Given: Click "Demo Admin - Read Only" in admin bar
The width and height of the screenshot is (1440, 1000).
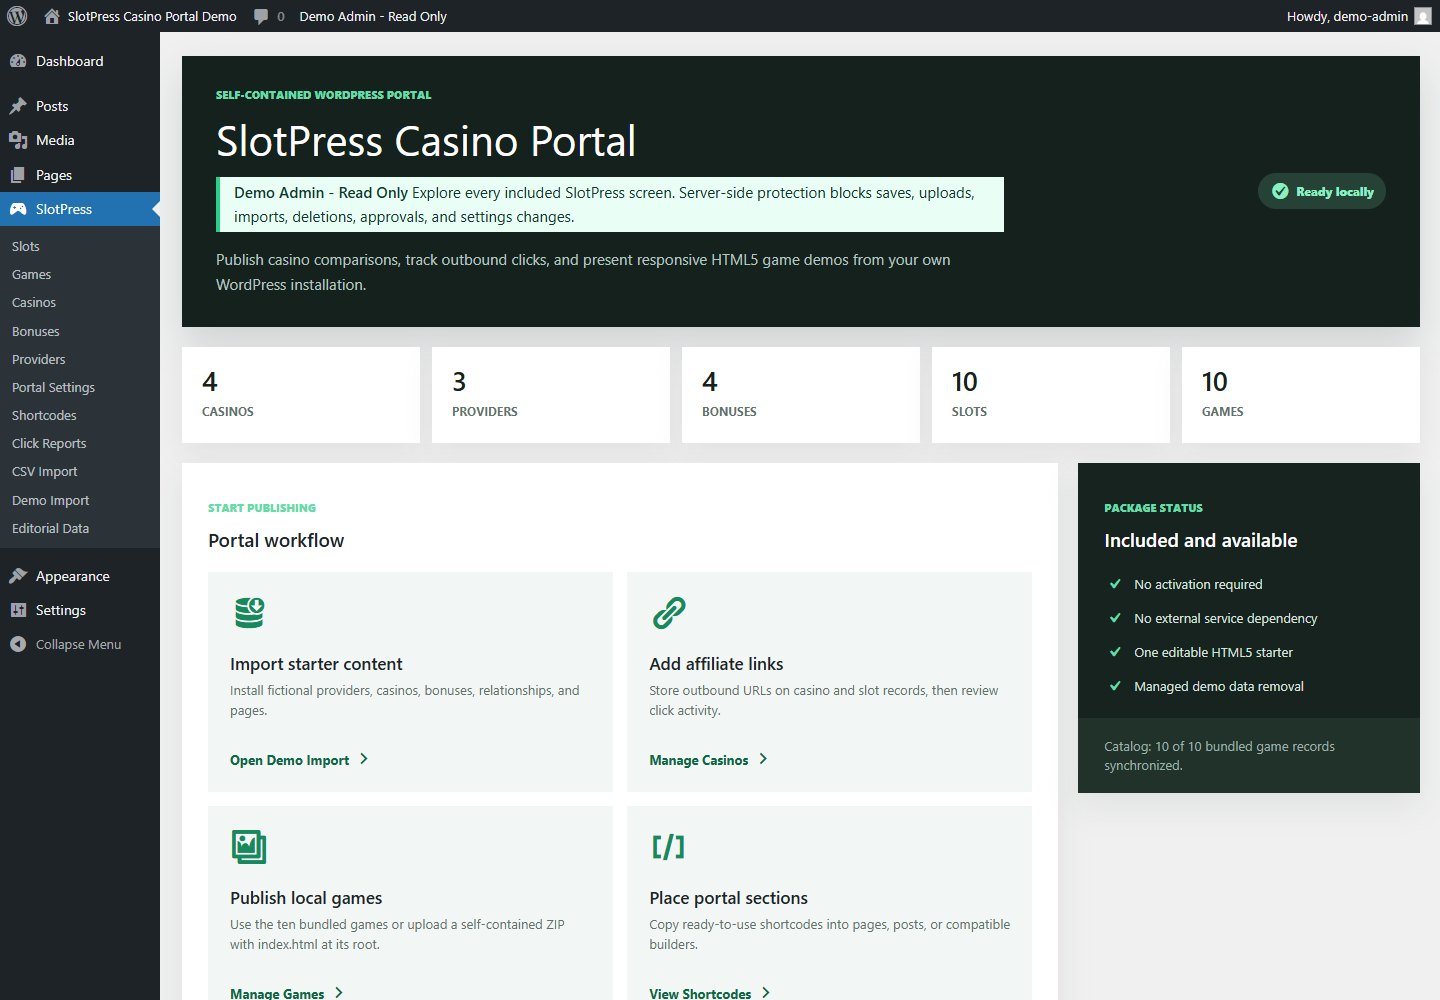Looking at the screenshot, I should (373, 16).
